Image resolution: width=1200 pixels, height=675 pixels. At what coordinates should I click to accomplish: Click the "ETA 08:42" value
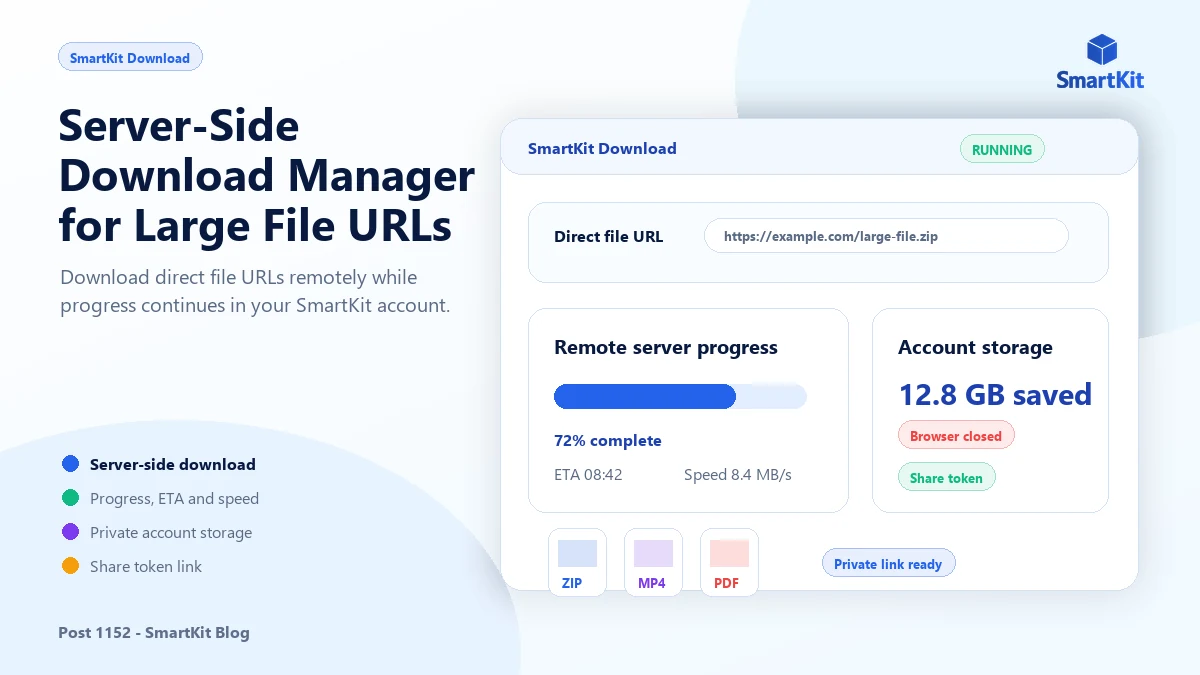coord(588,475)
